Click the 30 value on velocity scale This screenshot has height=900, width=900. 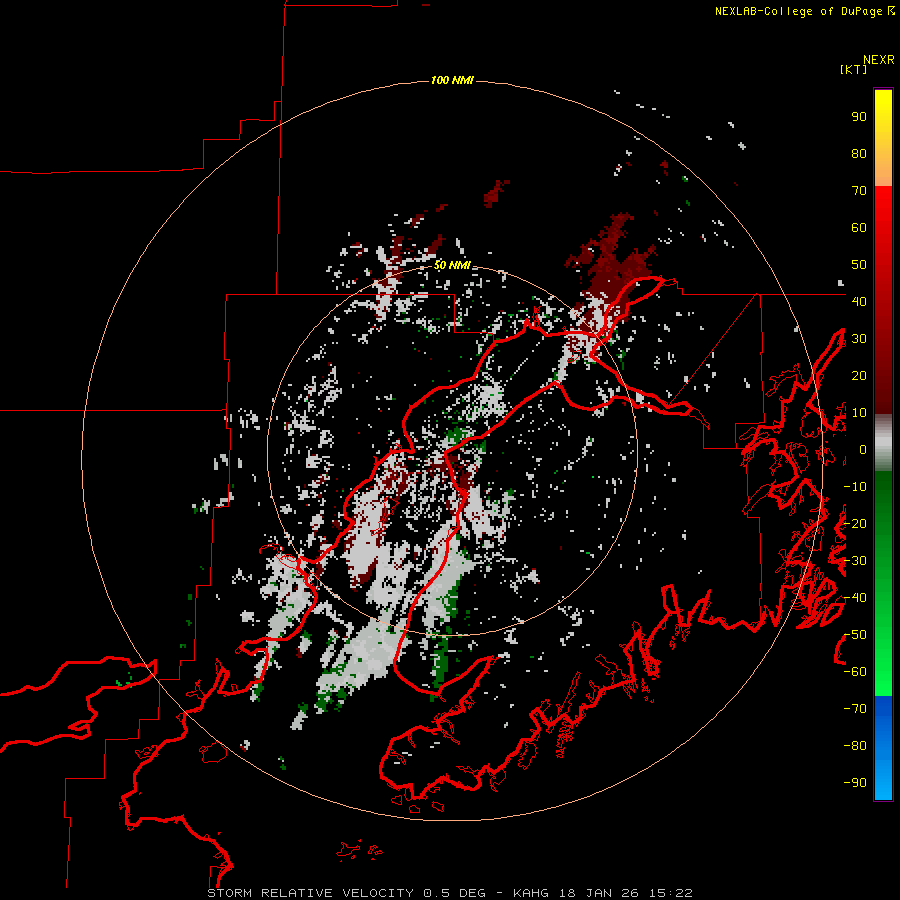pos(859,339)
